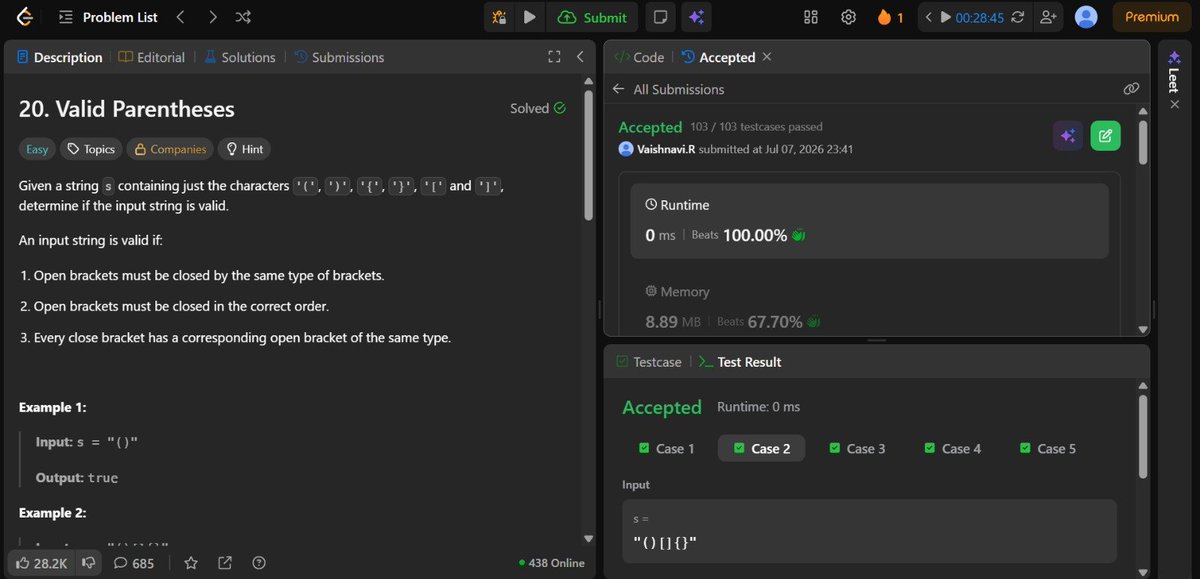Switch to the Testcase tab
Image resolution: width=1200 pixels, height=579 pixels.
pyautogui.click(x=648, y=362)
